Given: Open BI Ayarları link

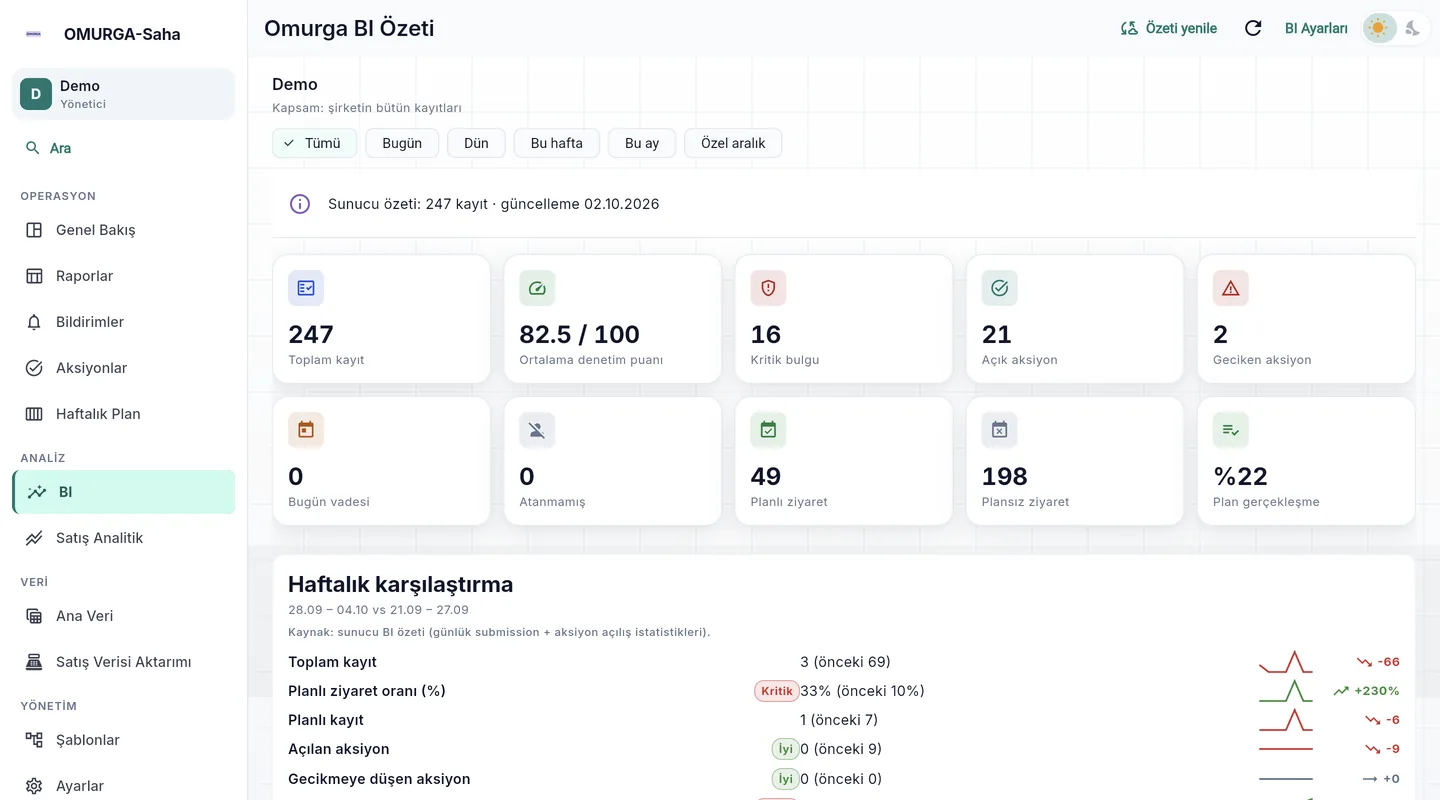Looking at the screenshot, I should (1316, 28).
